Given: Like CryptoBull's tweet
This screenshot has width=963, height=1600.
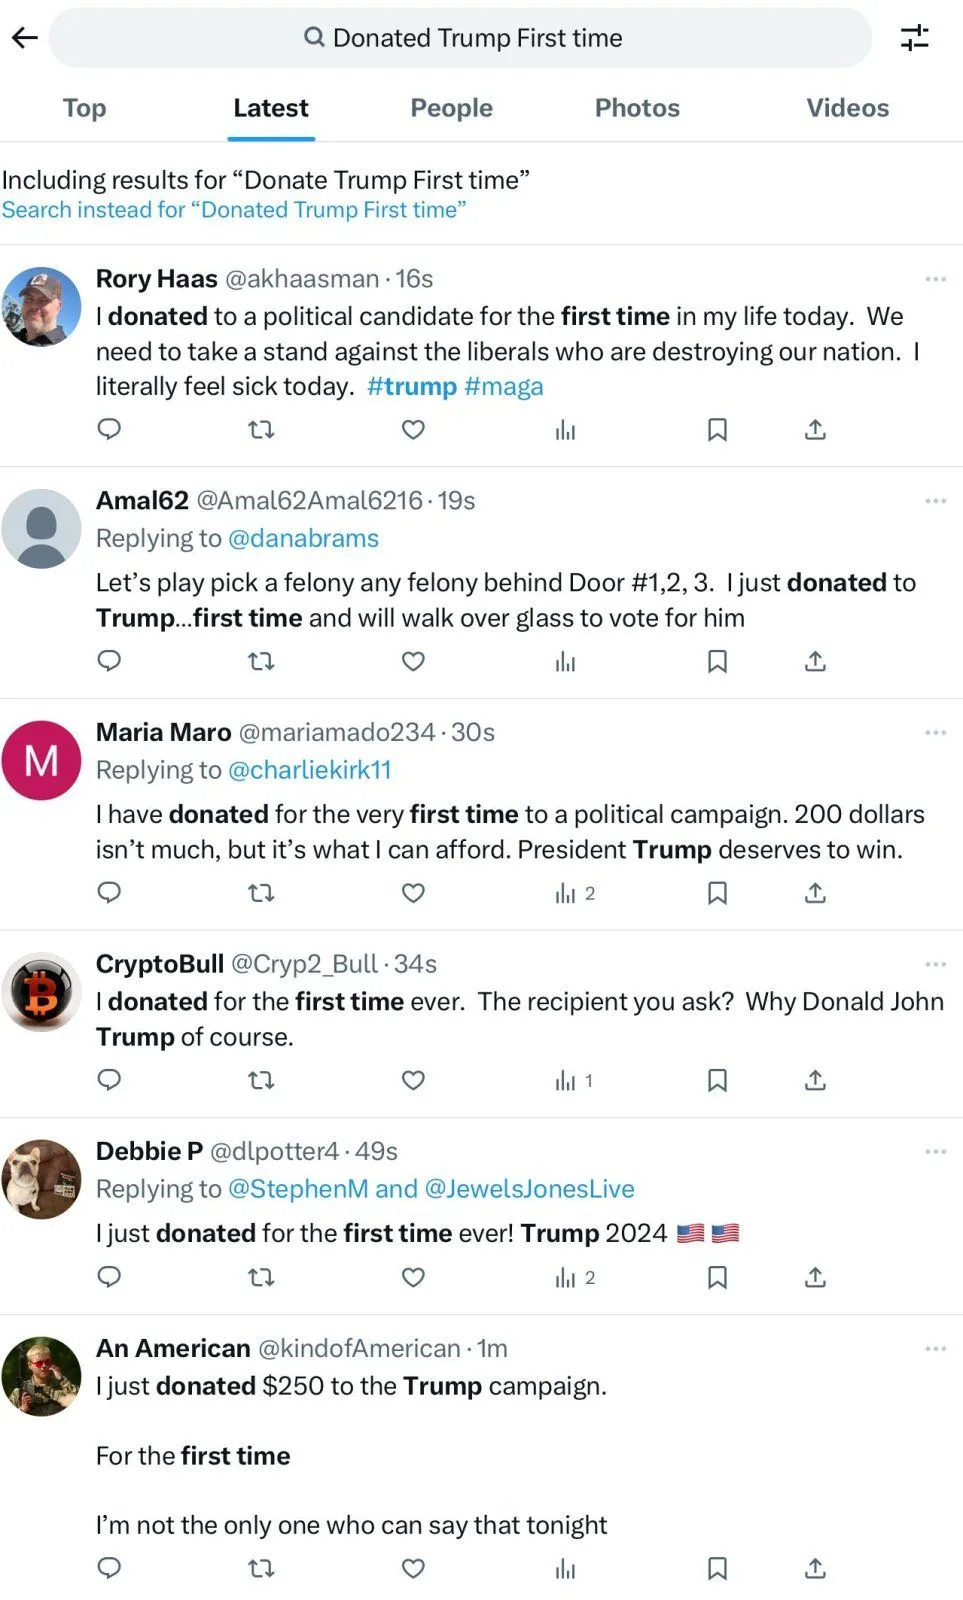Looking at the screenshot, I should (413, 1080).
